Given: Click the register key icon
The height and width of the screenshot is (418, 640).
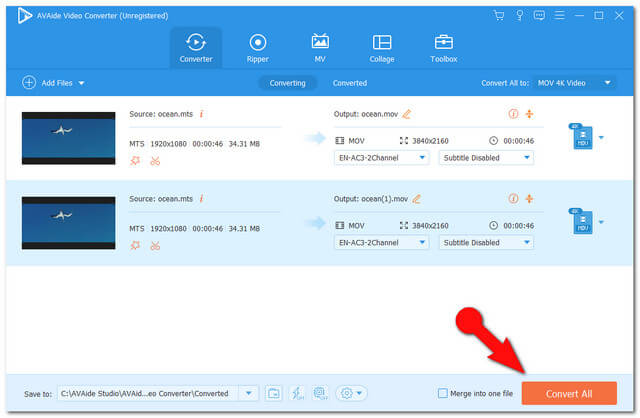Looking at the screenshot, I should (519, 16).
